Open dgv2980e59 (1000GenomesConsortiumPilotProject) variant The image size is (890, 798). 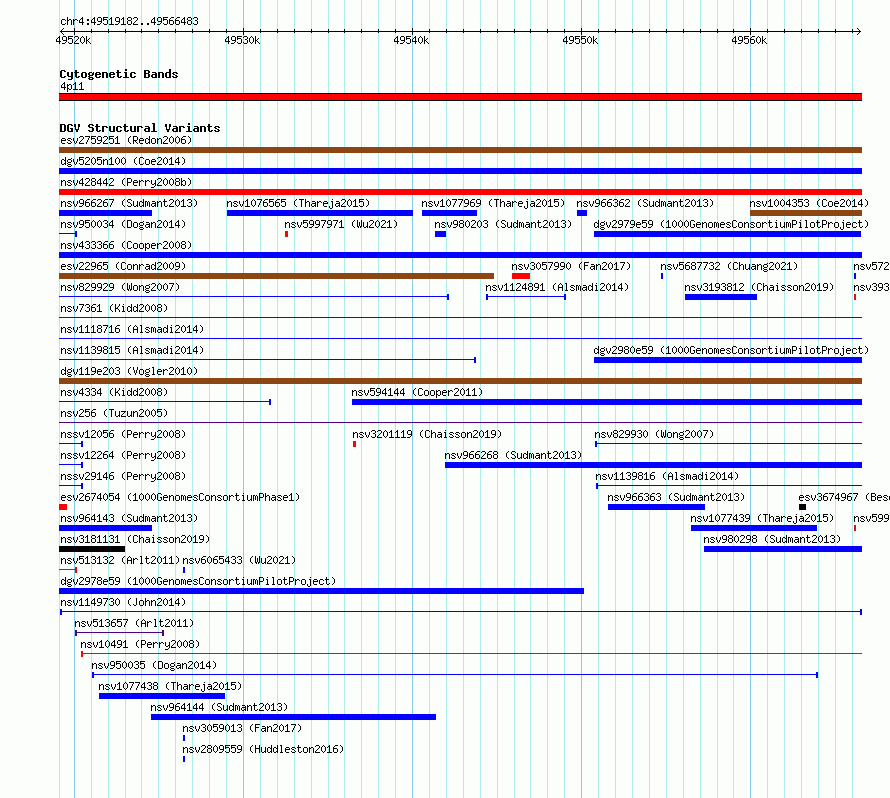point(728,360)
